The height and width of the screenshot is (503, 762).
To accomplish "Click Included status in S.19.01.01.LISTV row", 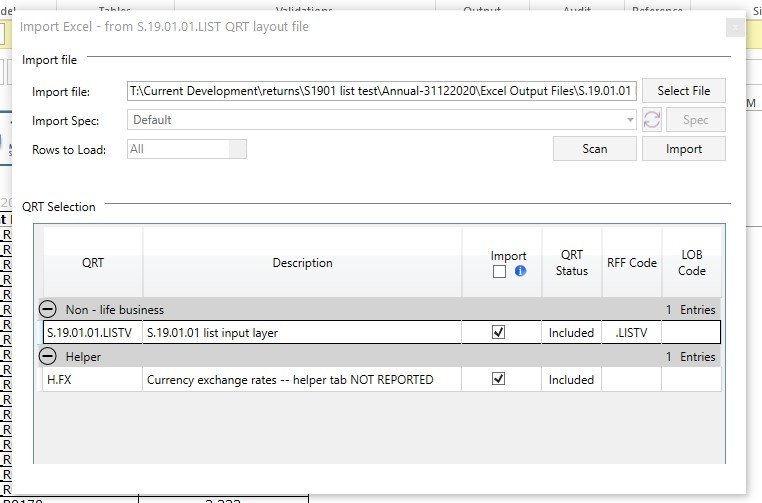I will point(572,332).
